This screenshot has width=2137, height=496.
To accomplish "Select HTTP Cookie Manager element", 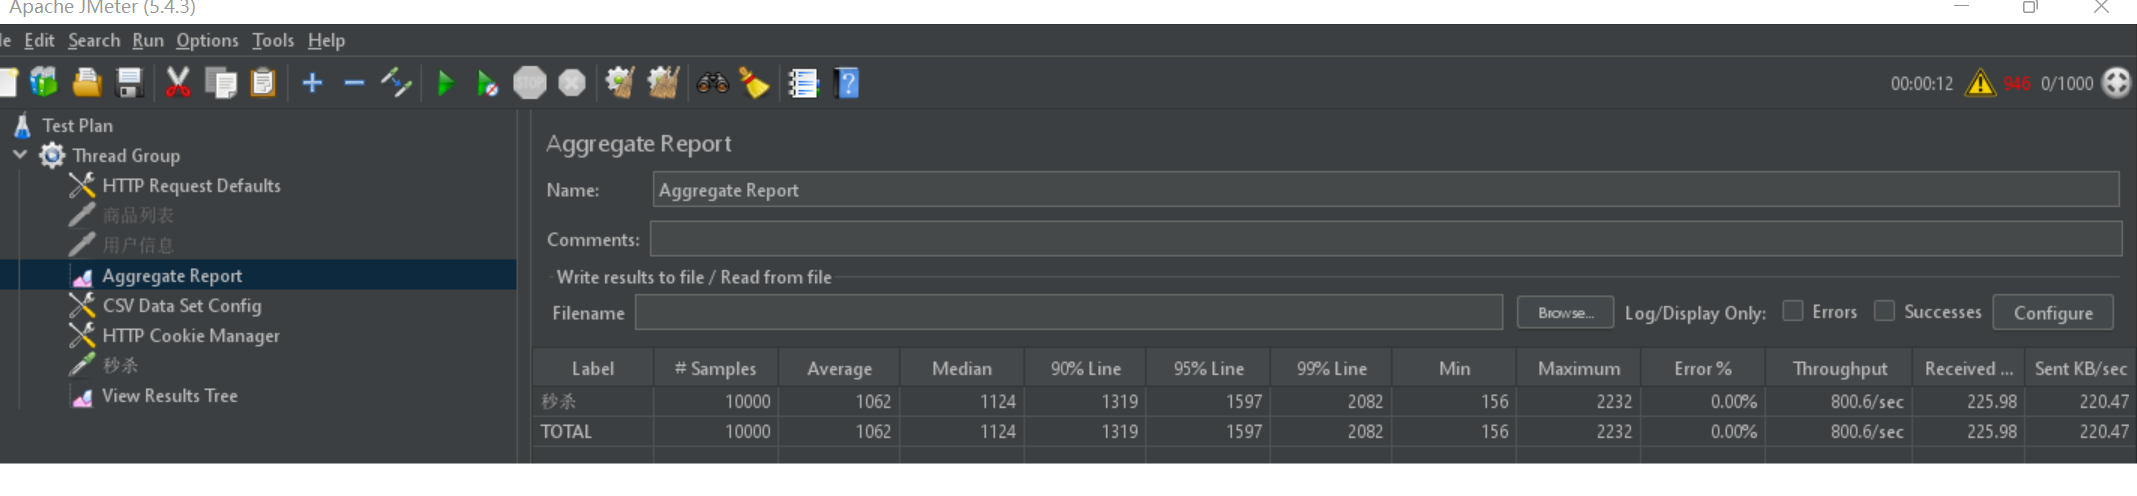I will (x=191, y=335).
